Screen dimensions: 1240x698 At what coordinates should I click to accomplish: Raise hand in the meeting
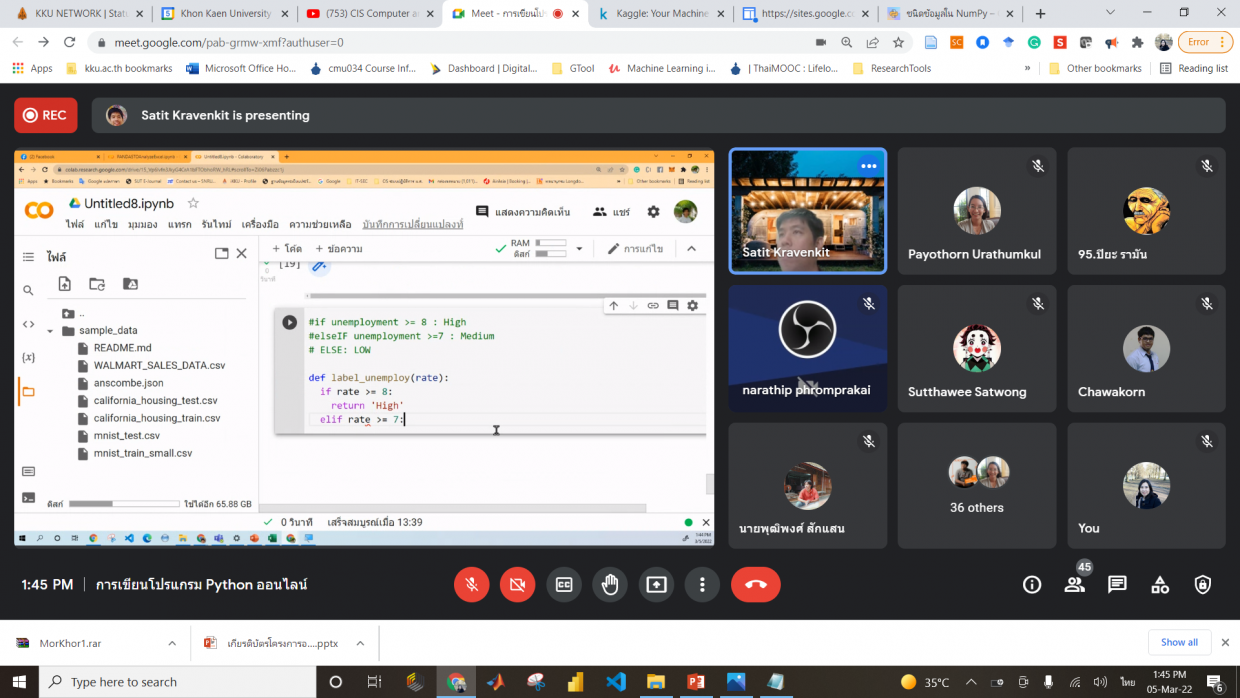[610, 585]
